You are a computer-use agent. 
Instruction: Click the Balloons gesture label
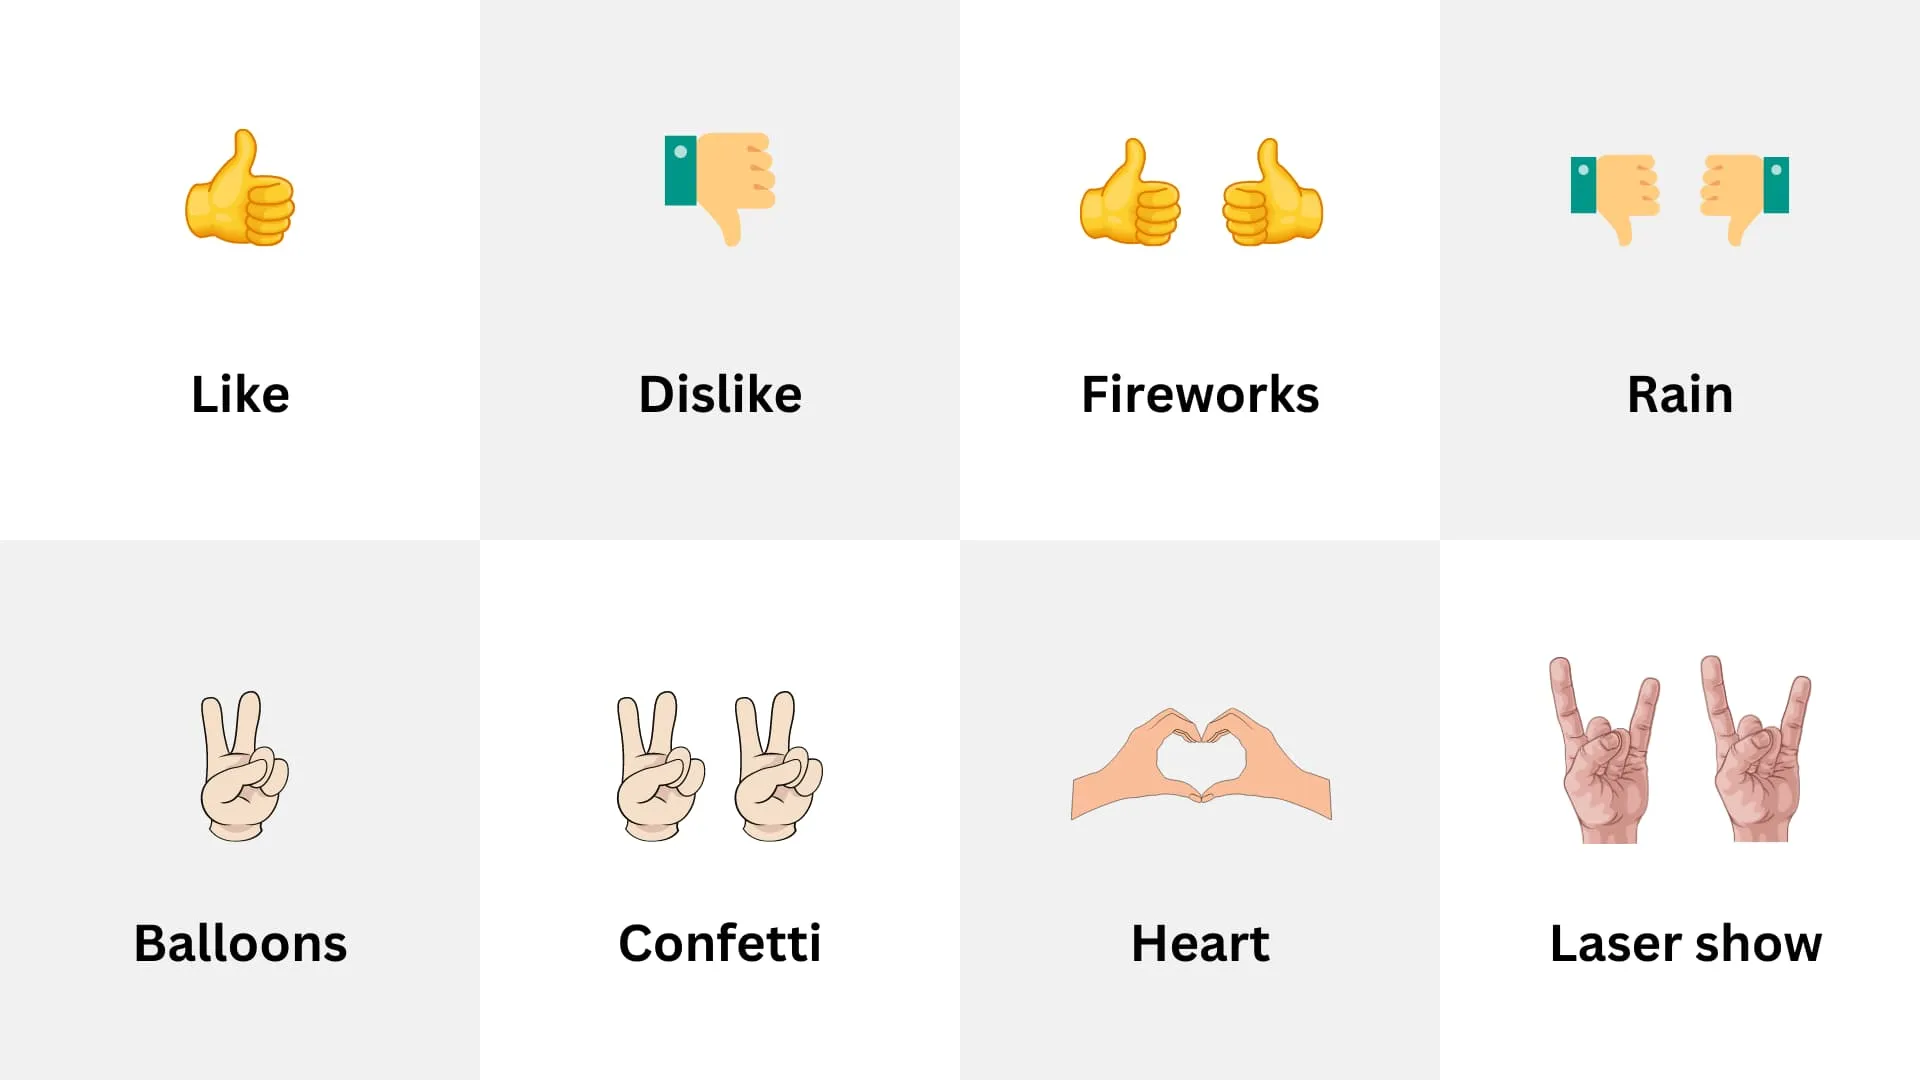pyautogui.click(x=240, y=942)
